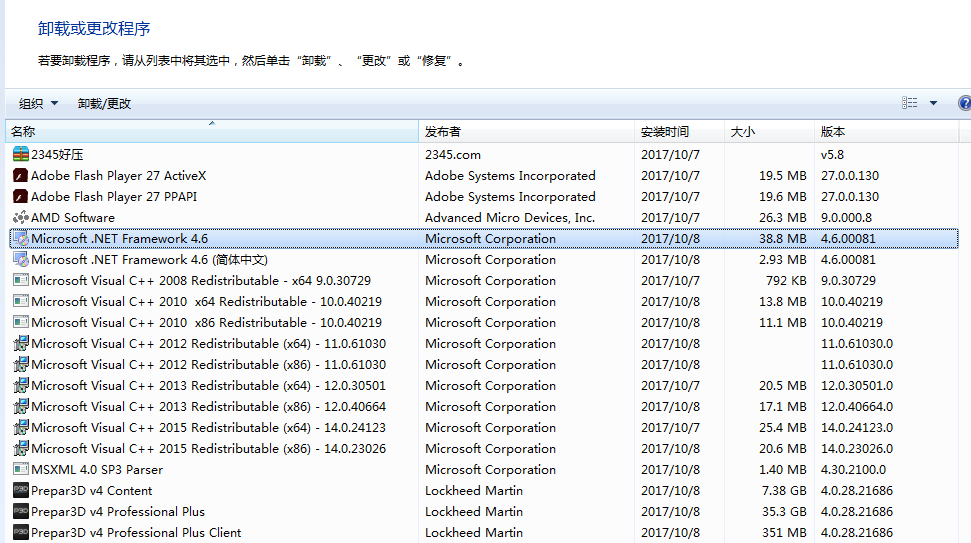This screenshot has height=543, width=971.
Task: Click the Visual C++ 2008 x64 icon
Action: [x=20, y=280]
